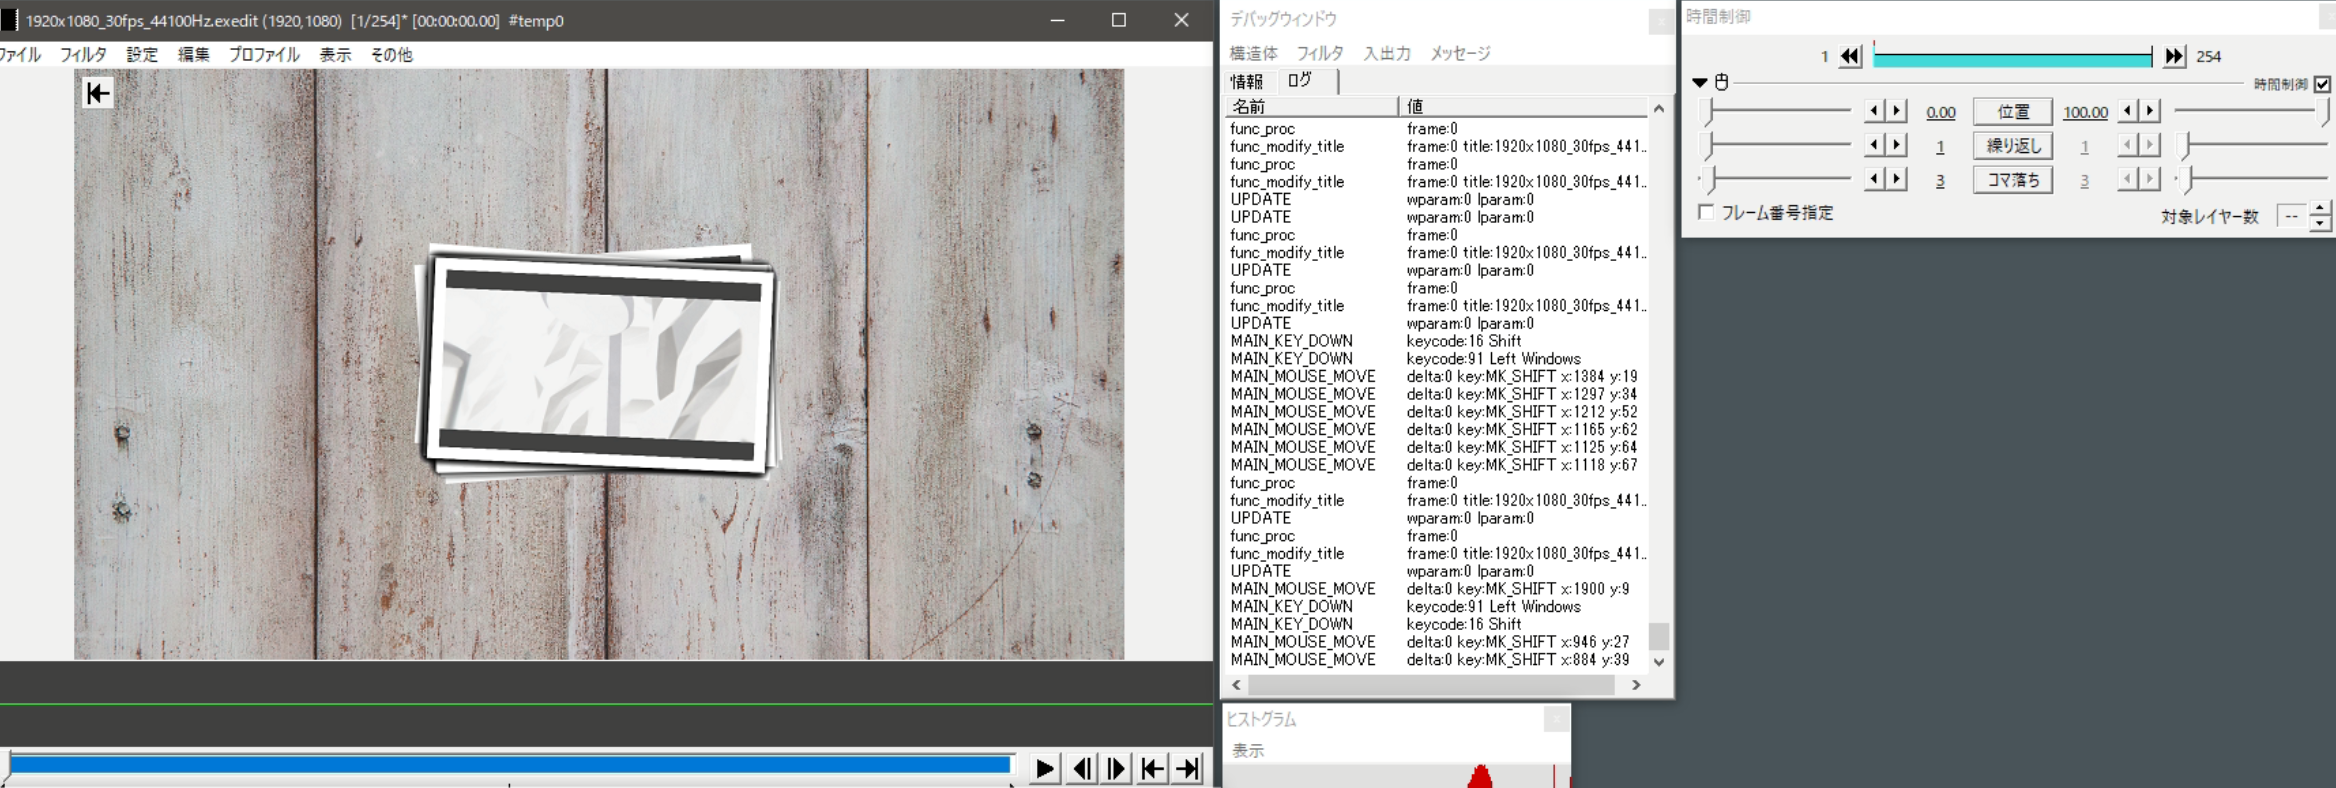Click the rewind double-arrow in 時間制御 panel

point(1850,57)
